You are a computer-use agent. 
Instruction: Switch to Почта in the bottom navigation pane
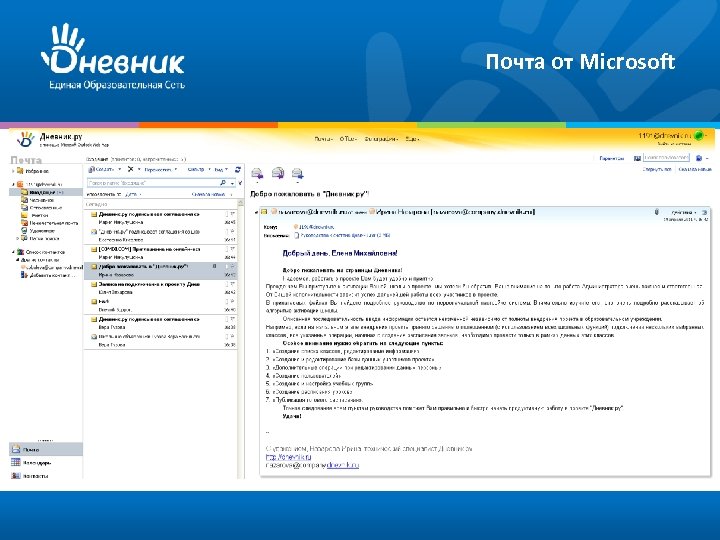(45, 449)
